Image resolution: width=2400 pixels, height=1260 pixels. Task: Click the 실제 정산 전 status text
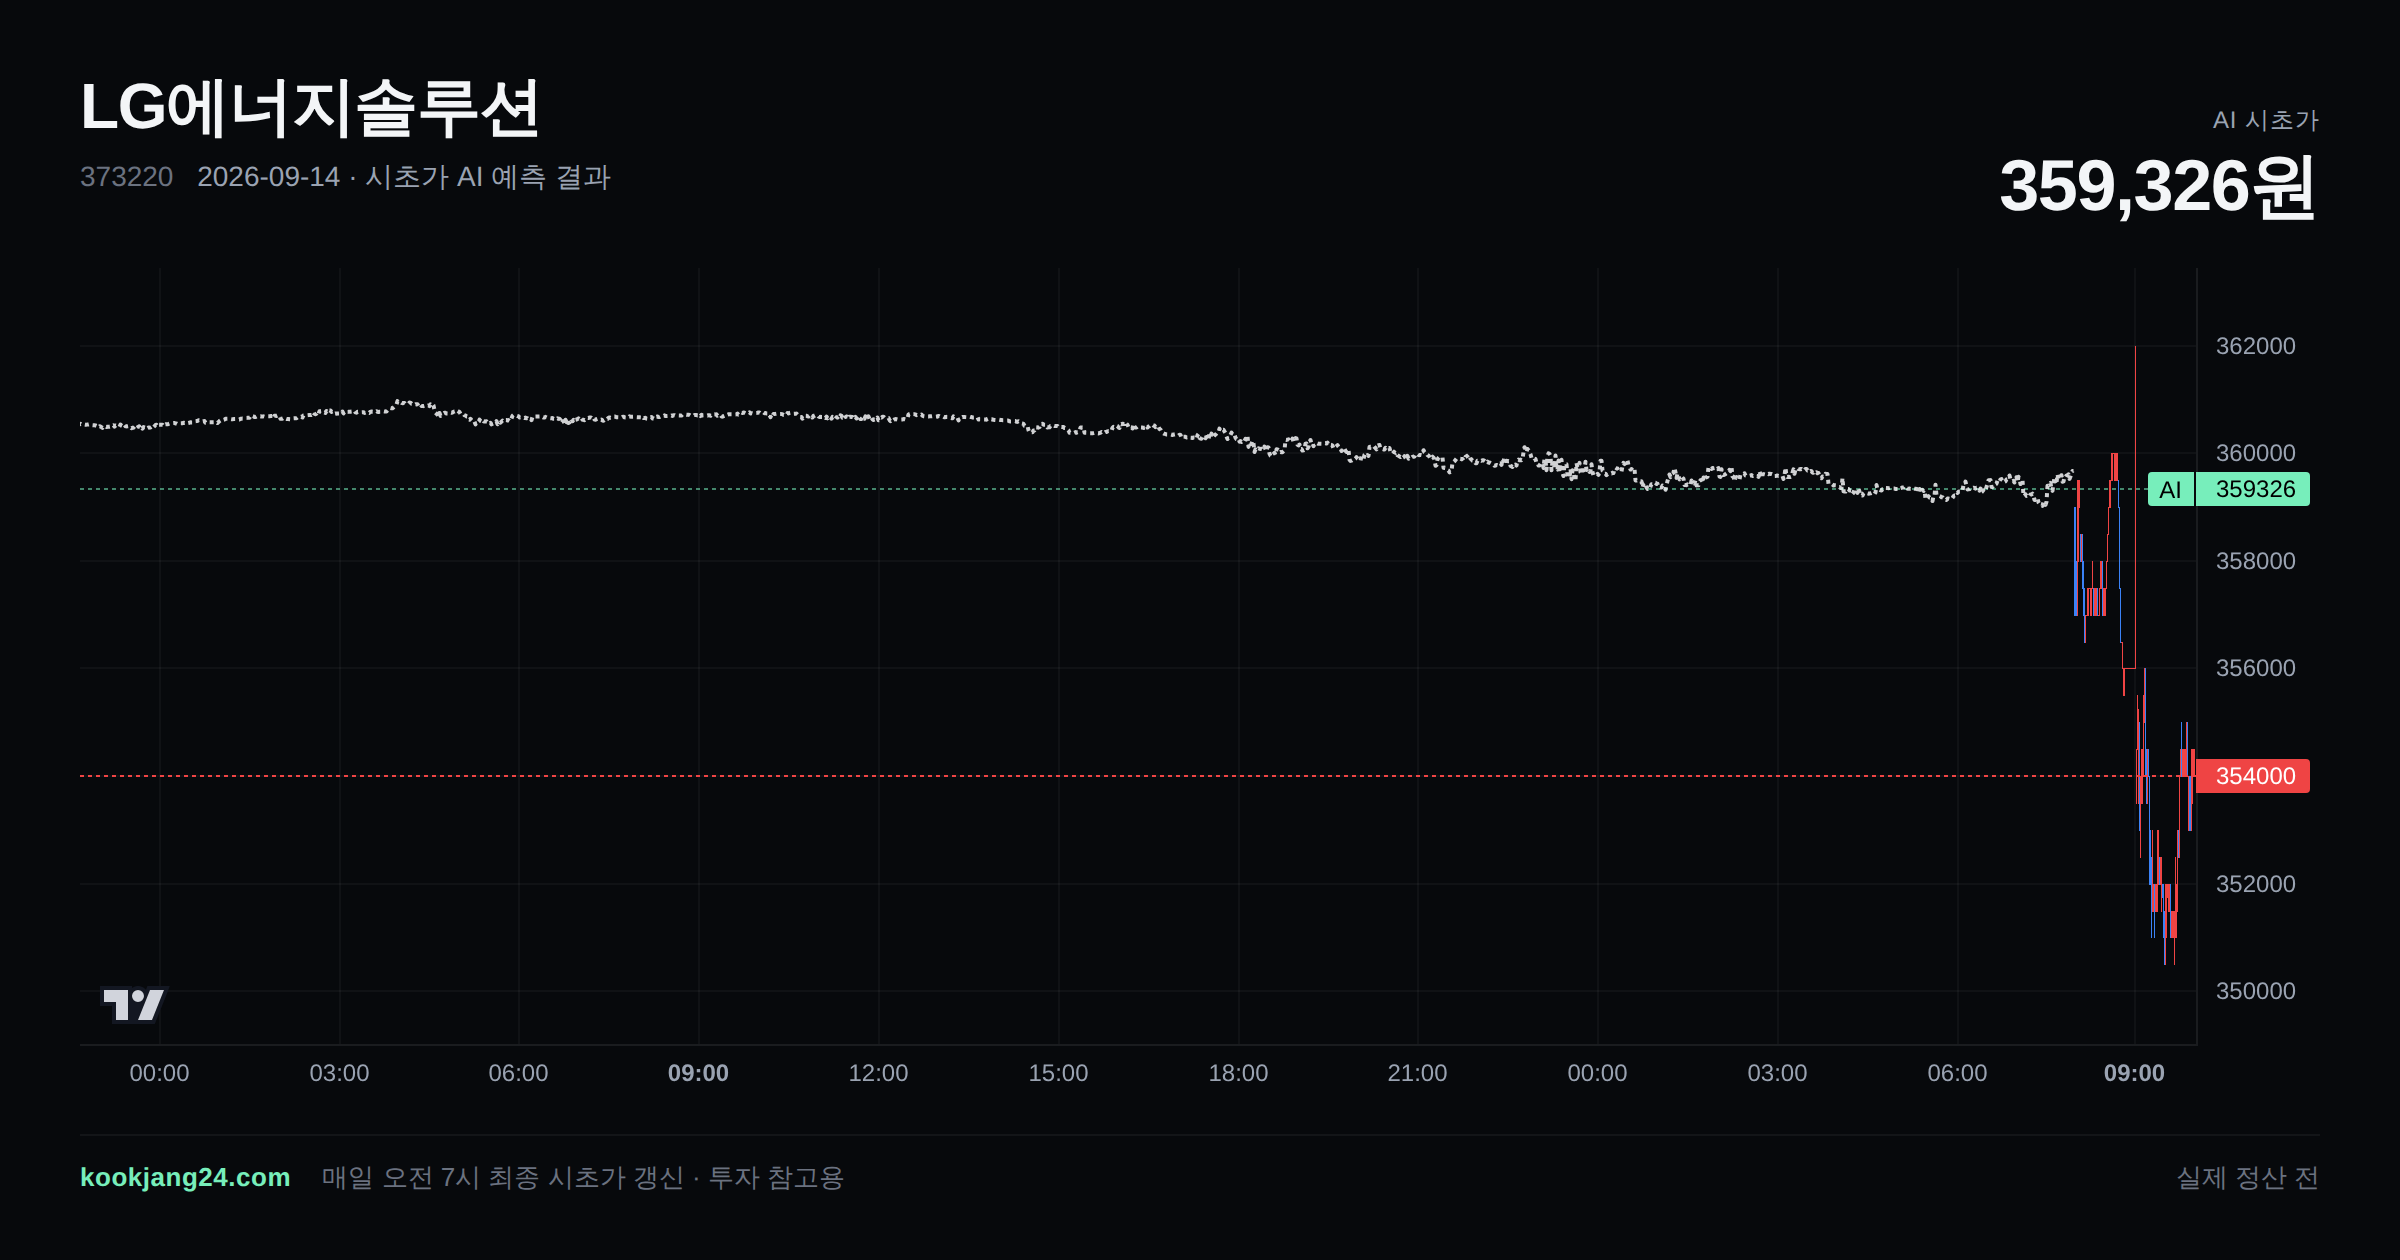(2248, 1177)
